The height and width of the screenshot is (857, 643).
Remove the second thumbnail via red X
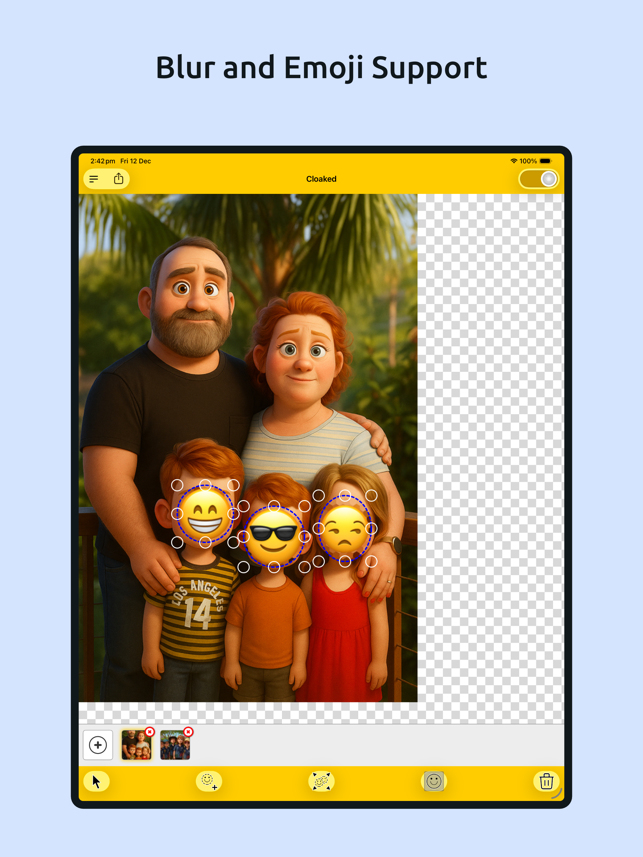(189, 732)
